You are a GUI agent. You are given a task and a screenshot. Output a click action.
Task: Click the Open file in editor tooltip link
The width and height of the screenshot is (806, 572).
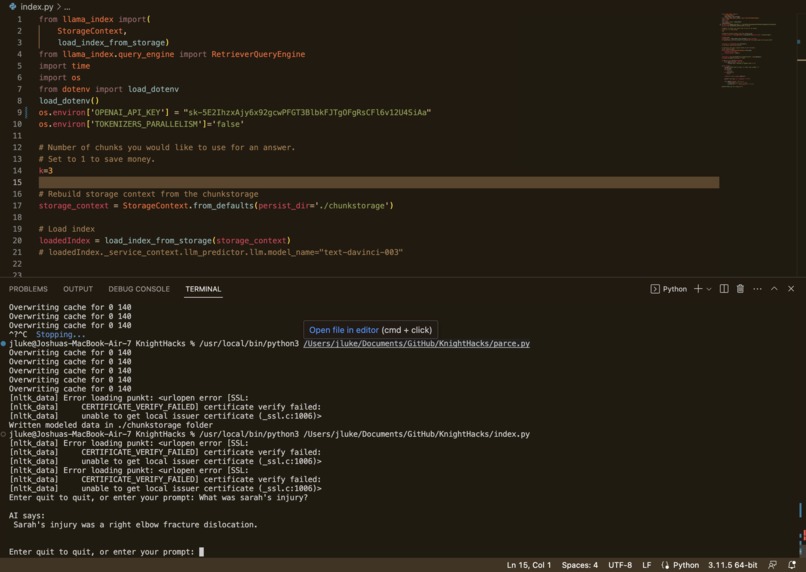click(343, 330)
